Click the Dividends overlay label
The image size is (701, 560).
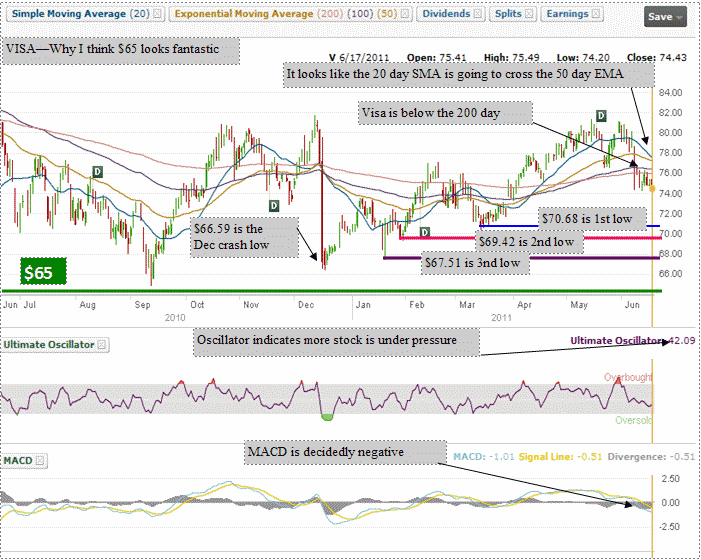(x=446, y=14)
